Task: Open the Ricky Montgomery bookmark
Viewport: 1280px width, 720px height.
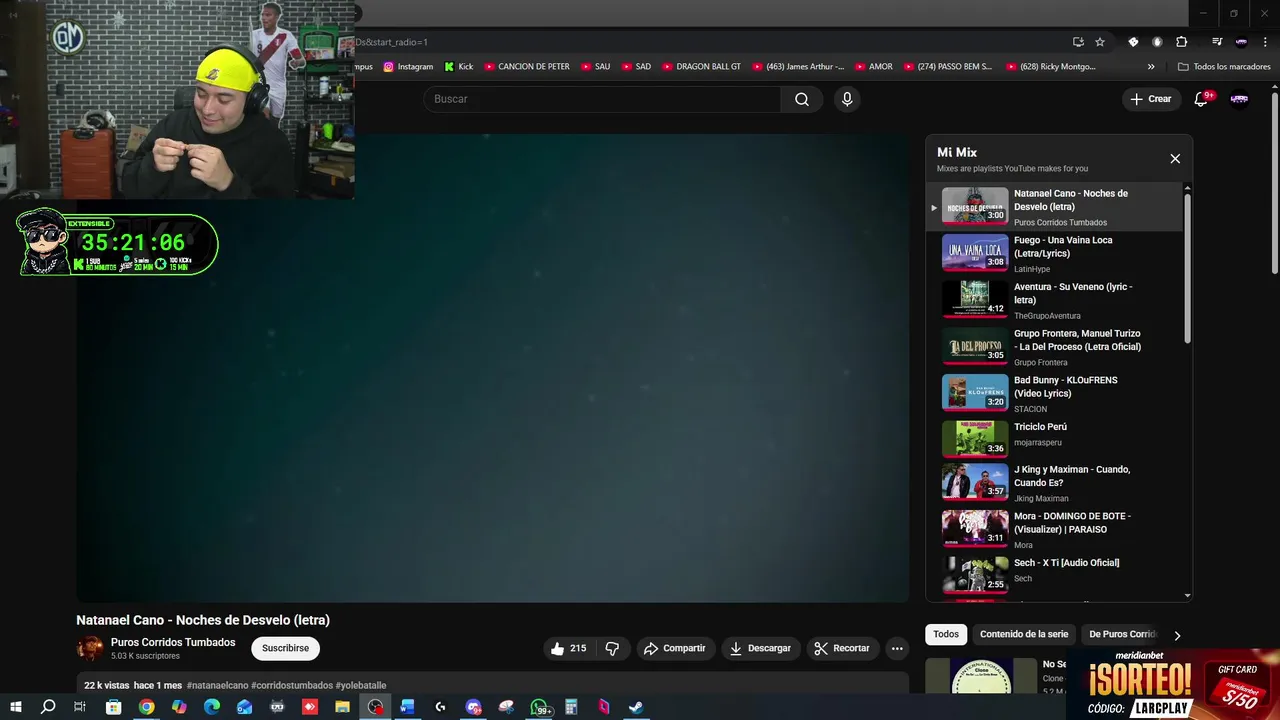Action: [x=1049, y=67]
